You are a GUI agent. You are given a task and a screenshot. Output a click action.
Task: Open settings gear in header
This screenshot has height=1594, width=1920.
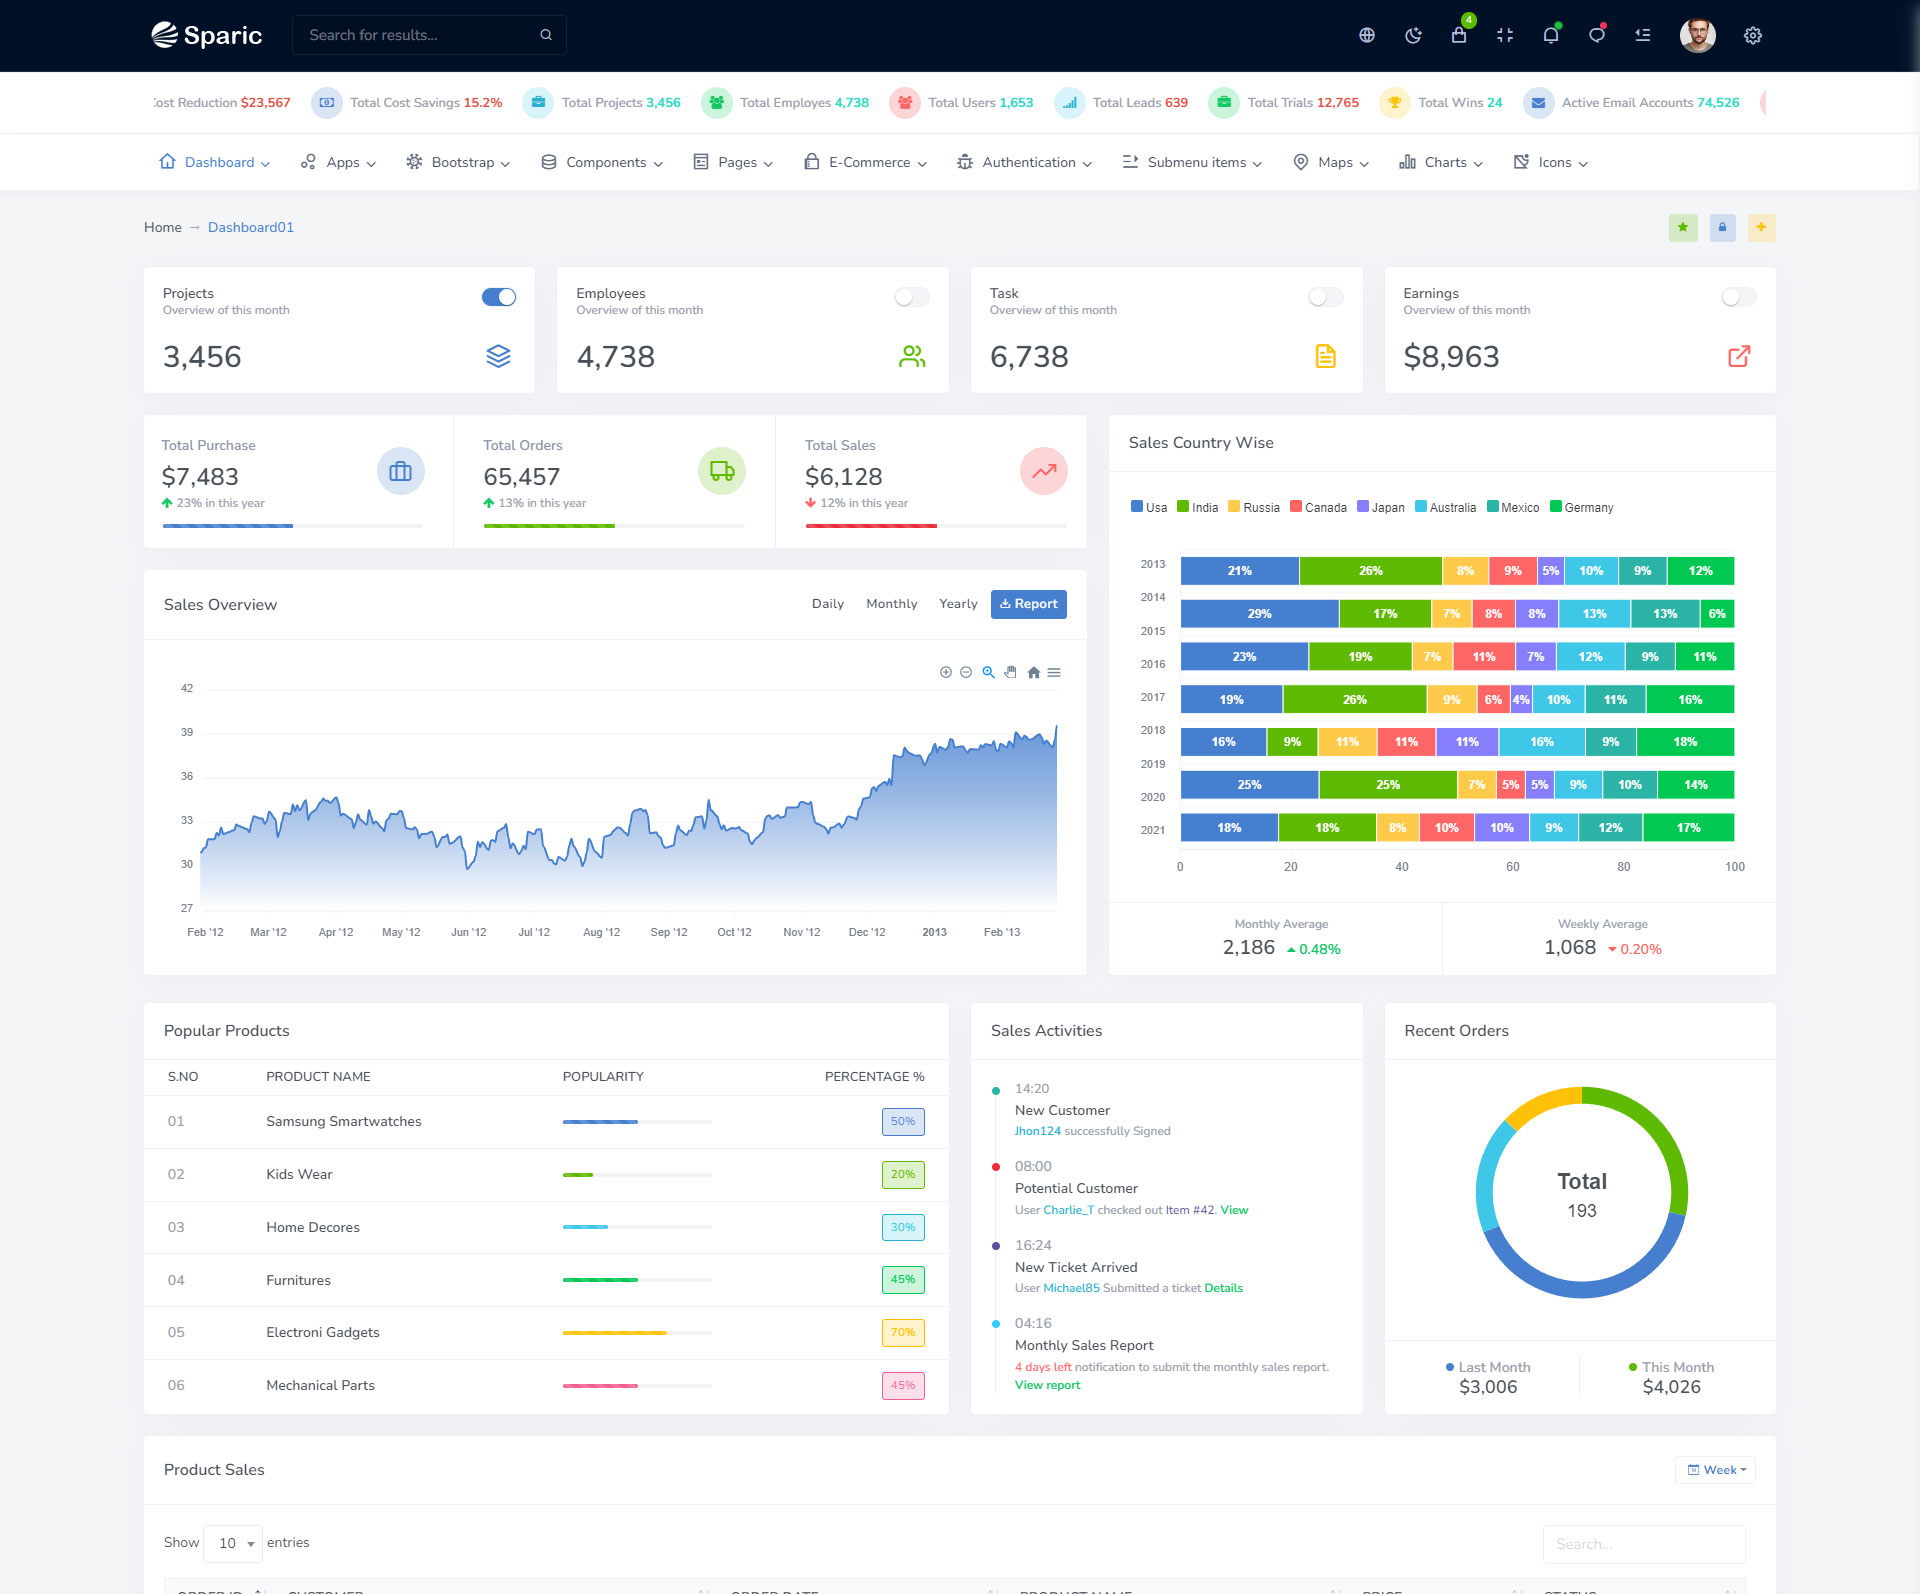(1753, 35)
